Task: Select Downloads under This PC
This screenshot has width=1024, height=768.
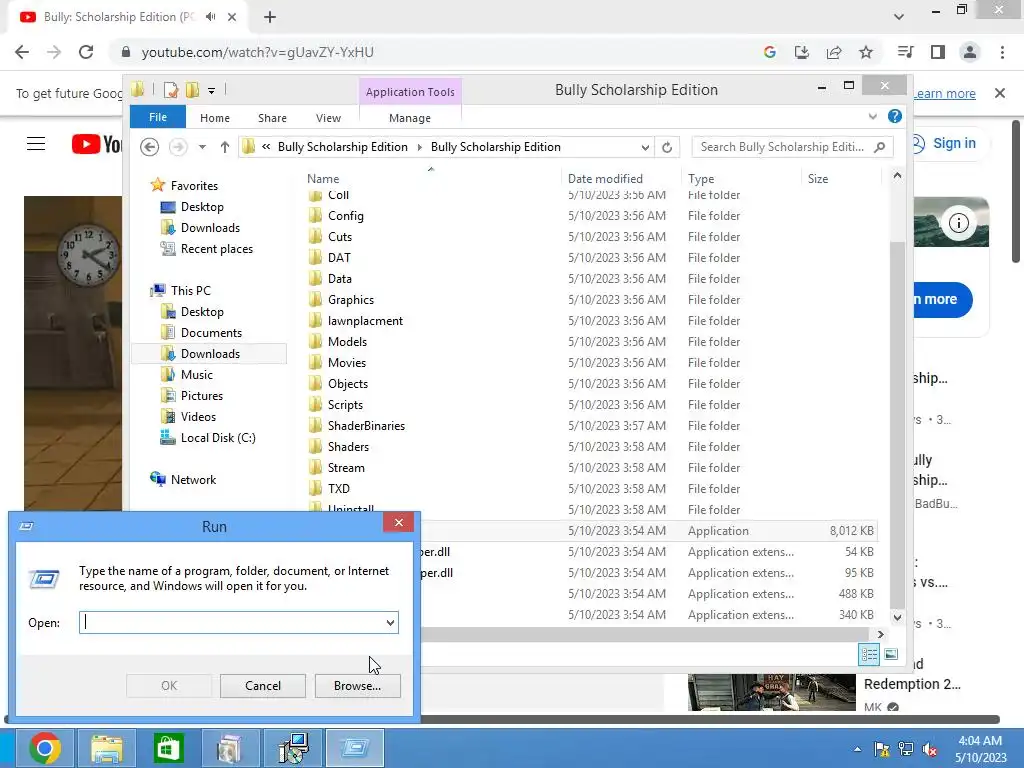Action: point(210,353)
